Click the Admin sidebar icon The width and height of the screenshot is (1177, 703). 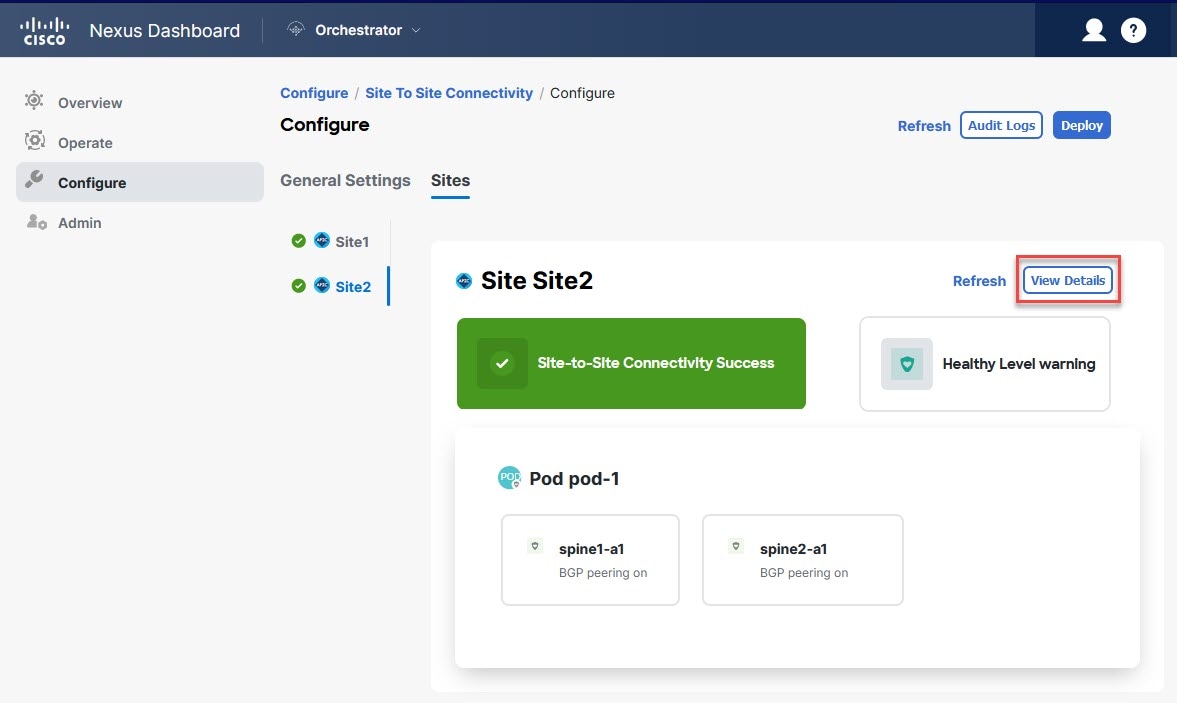click(36, 221)
